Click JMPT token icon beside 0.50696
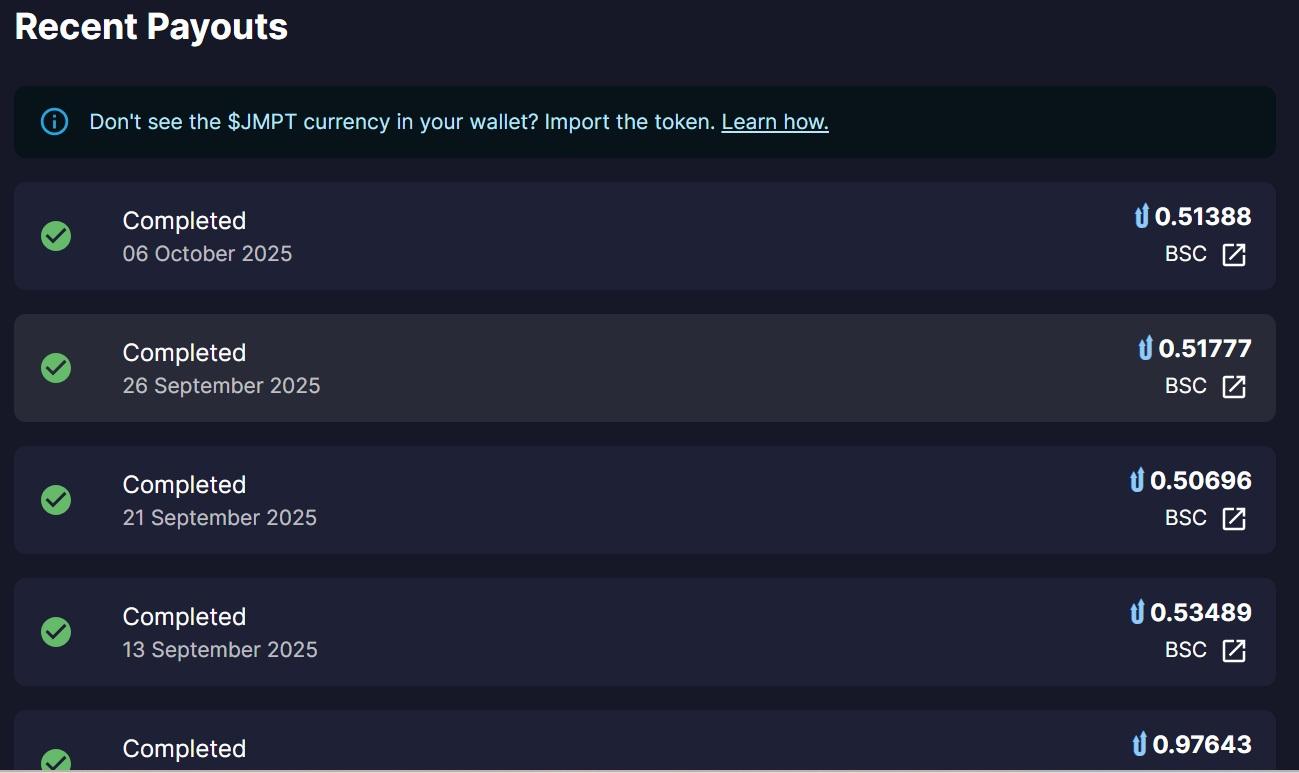Screen dimensions: 1299x773 [1137, 480]
